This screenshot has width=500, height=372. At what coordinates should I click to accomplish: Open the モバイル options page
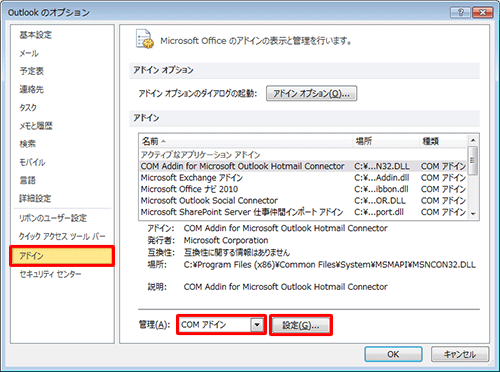32,162
